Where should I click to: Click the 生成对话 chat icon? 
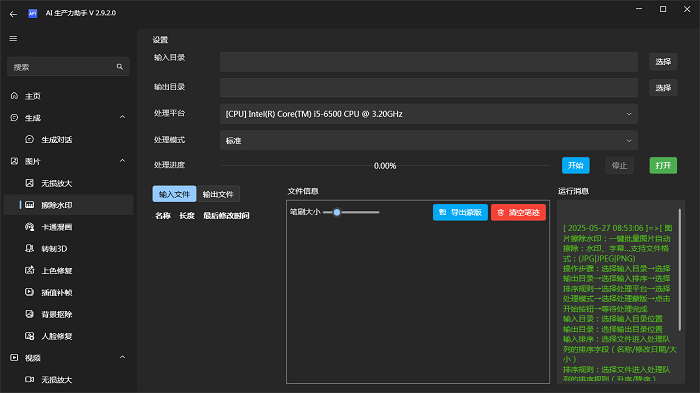[x=29, y=139]
